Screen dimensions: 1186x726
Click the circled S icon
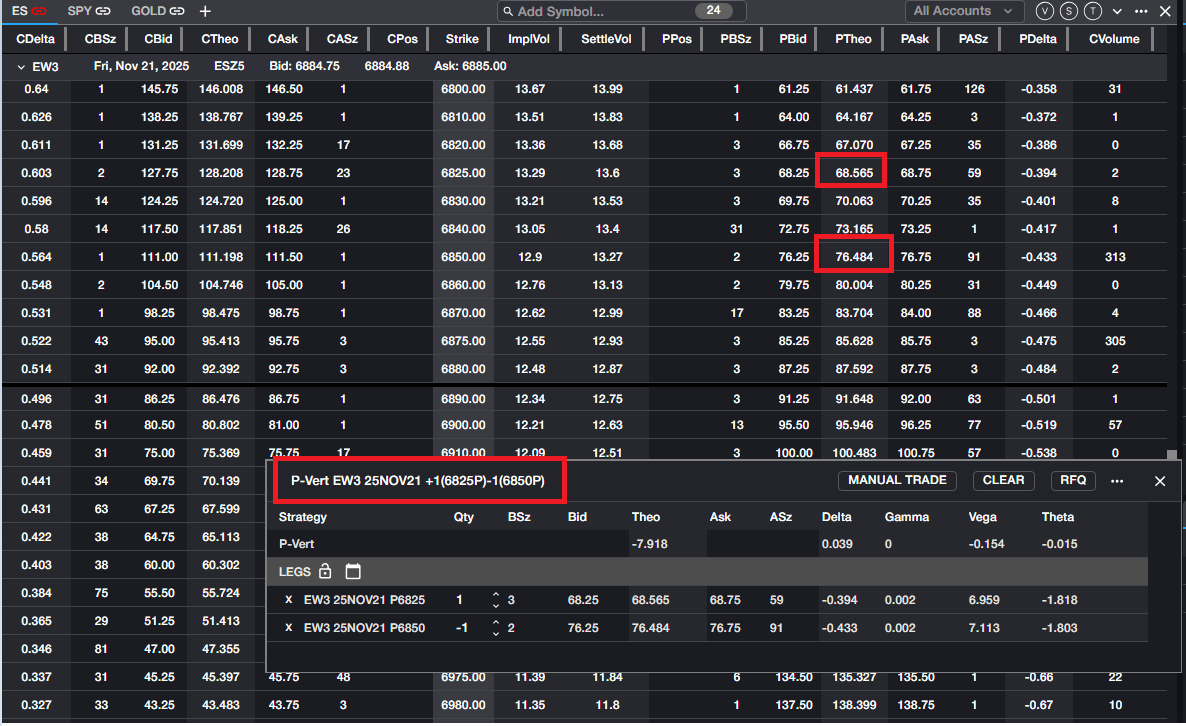(x=1069, y=11)
